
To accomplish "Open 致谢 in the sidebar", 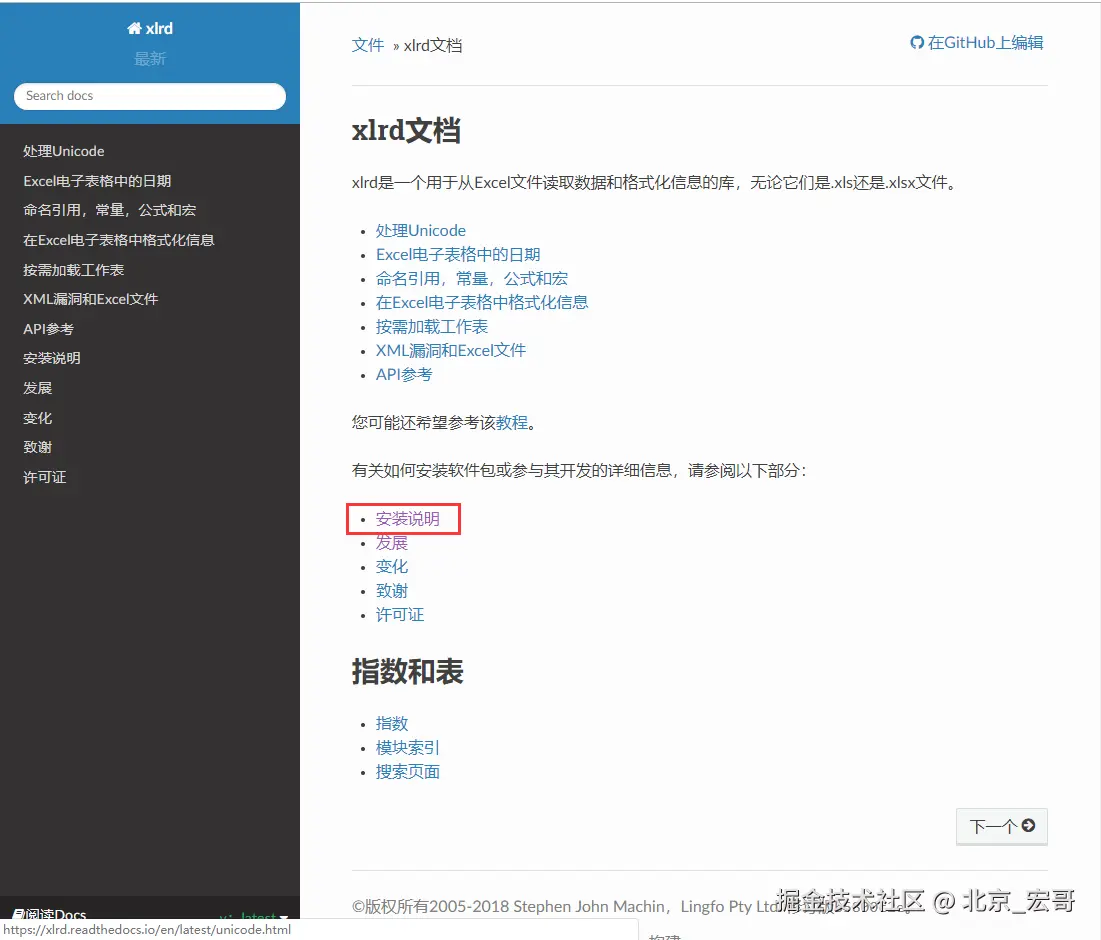I will click(x=38, y=447).
